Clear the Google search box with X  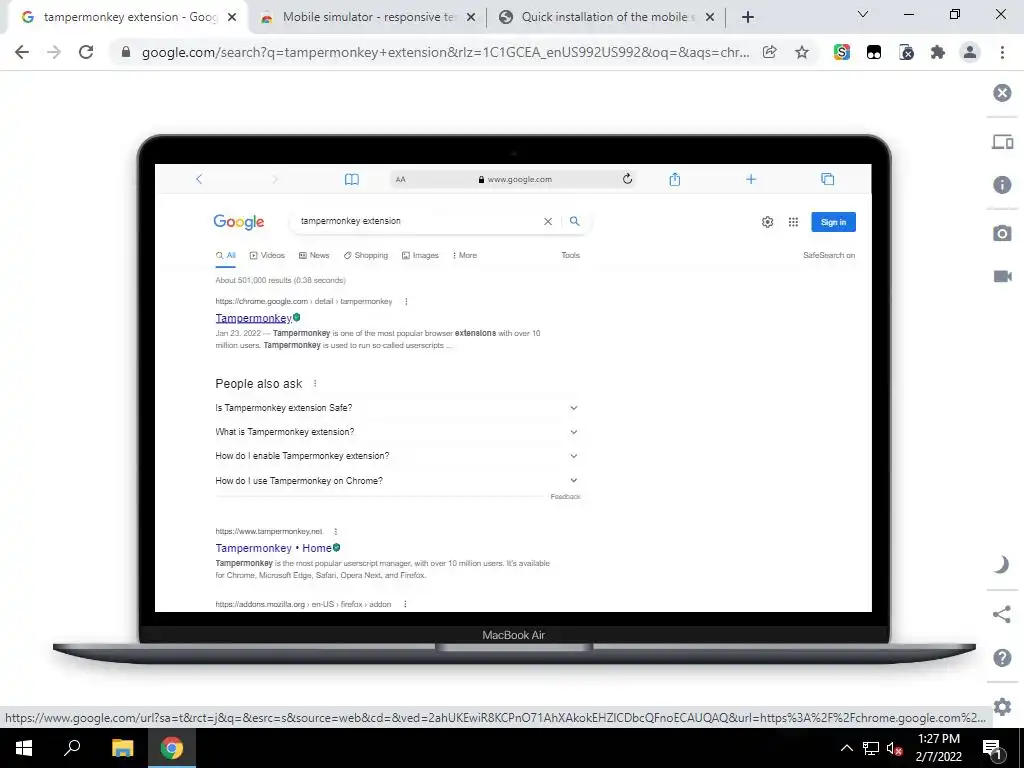tap(548, 221)
